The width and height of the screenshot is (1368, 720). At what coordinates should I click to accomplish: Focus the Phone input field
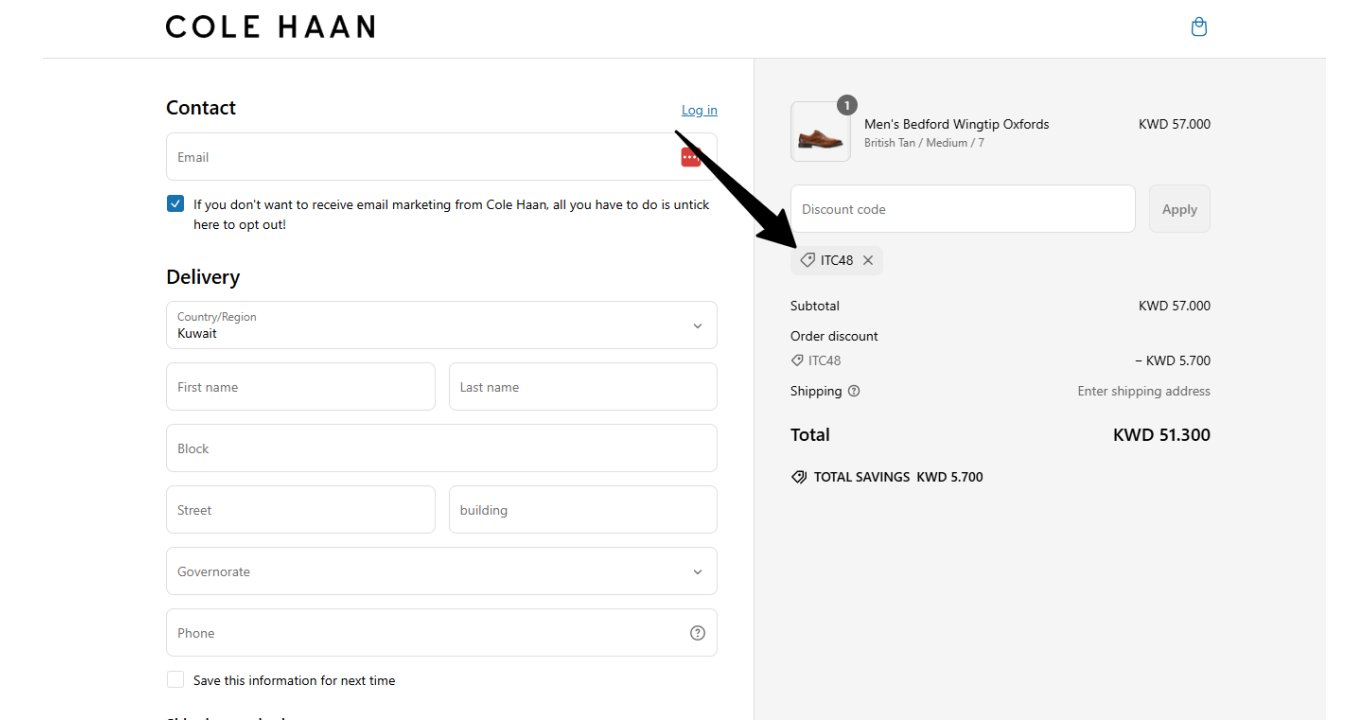point(441,633)
